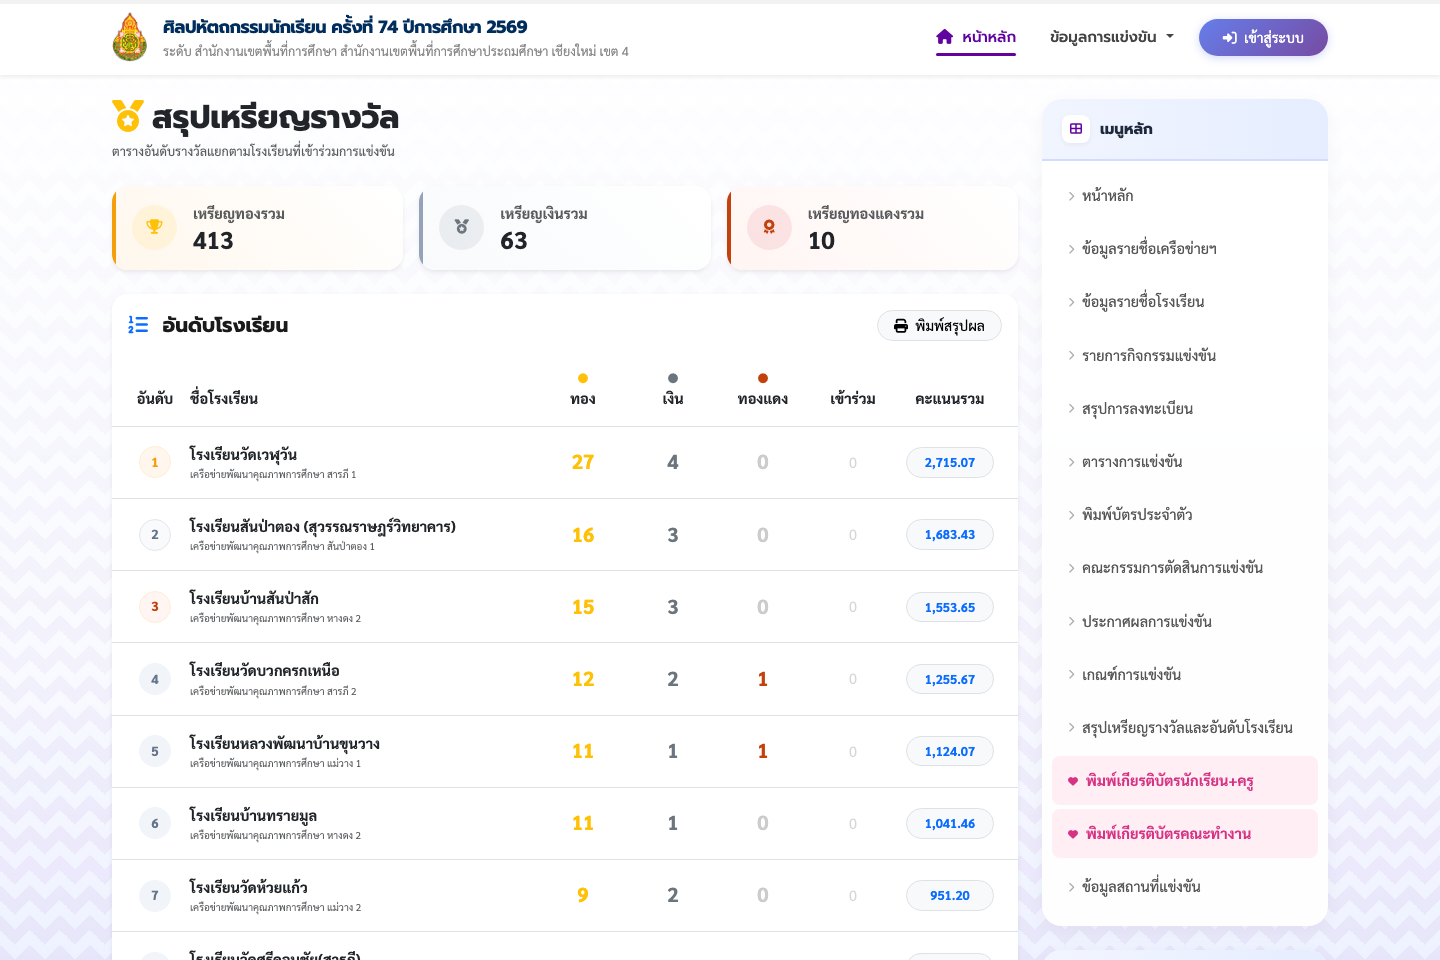
Task: Click the silver medal icon on the total silver card
Action: click(461, 227)
